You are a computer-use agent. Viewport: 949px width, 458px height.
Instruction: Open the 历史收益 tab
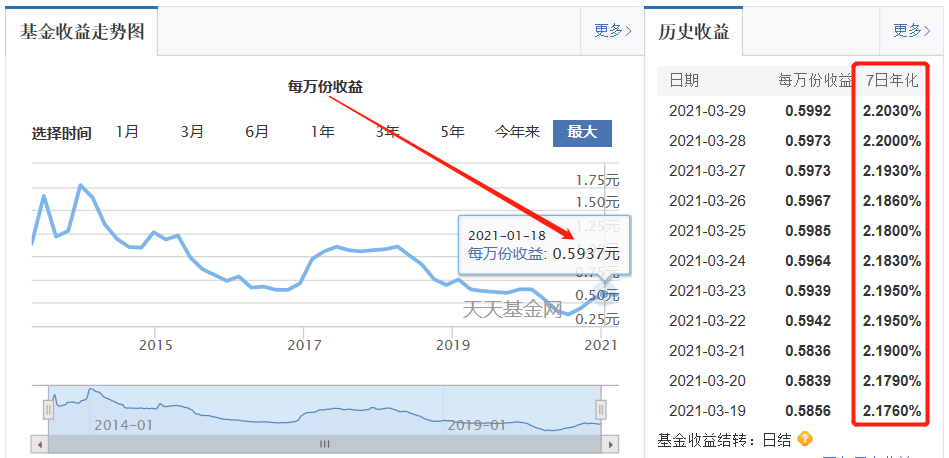(x=694, y=31)
